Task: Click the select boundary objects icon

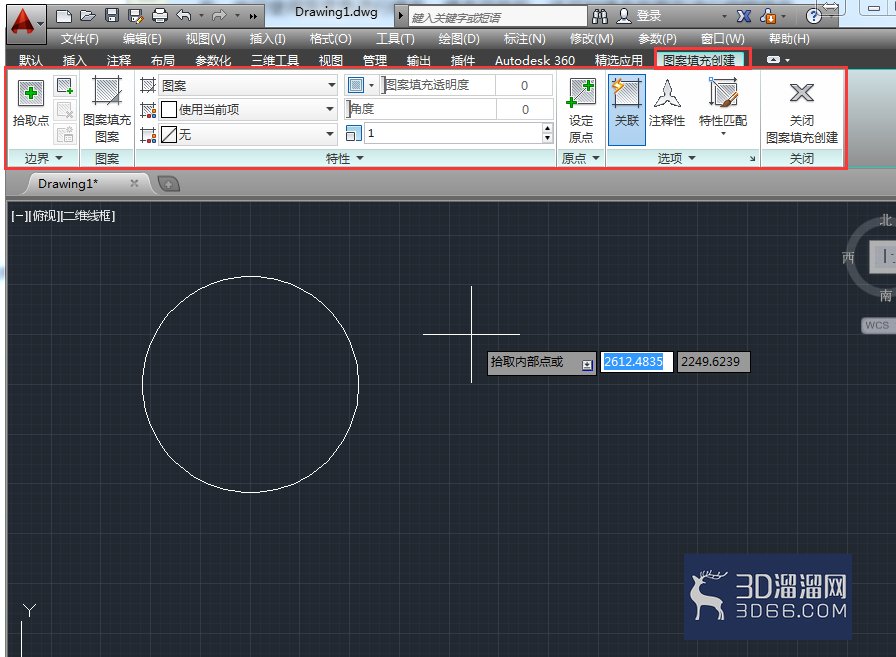Action: coord(65,86)
